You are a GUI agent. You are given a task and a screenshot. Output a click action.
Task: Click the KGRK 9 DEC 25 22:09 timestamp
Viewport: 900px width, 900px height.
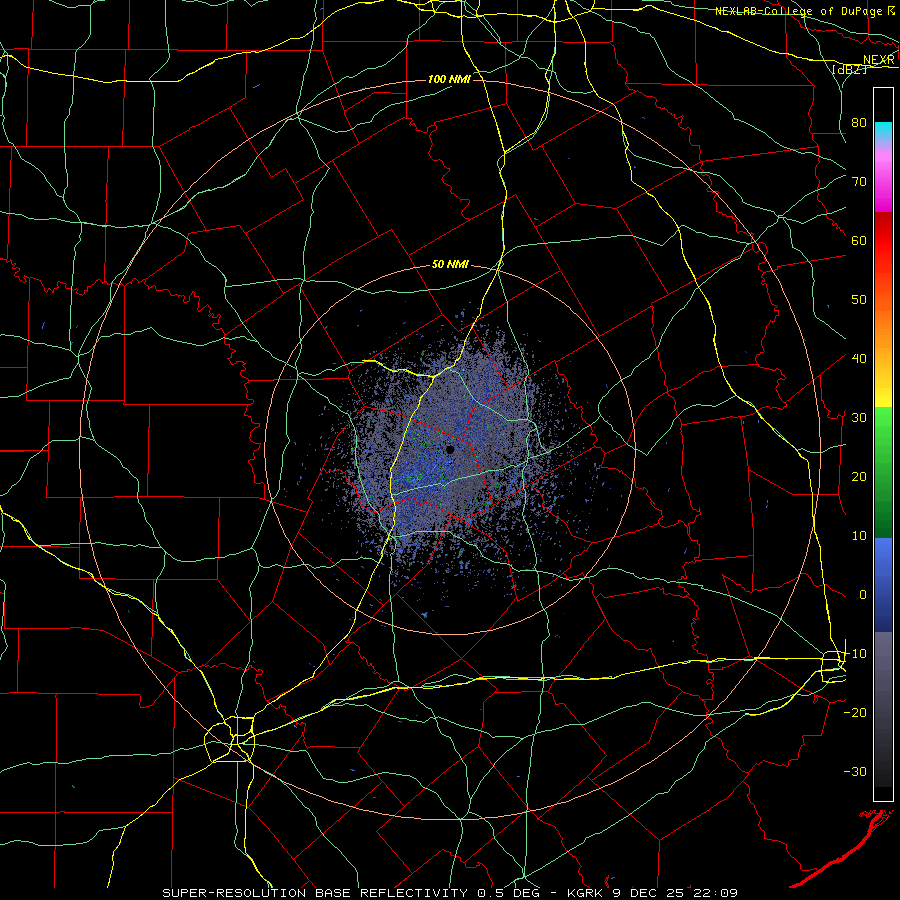[x=652, y=893]
